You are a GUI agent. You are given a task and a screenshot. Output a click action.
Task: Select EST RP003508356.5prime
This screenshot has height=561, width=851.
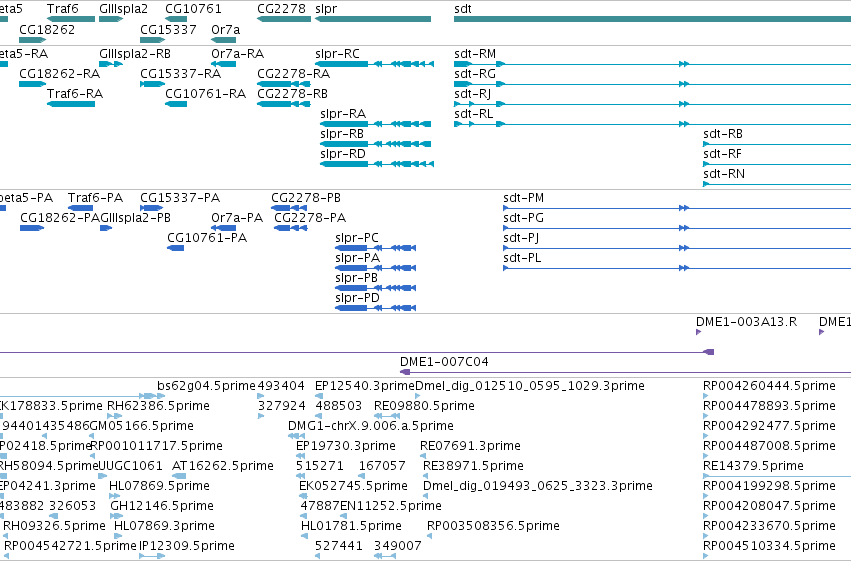coord(493,526)
